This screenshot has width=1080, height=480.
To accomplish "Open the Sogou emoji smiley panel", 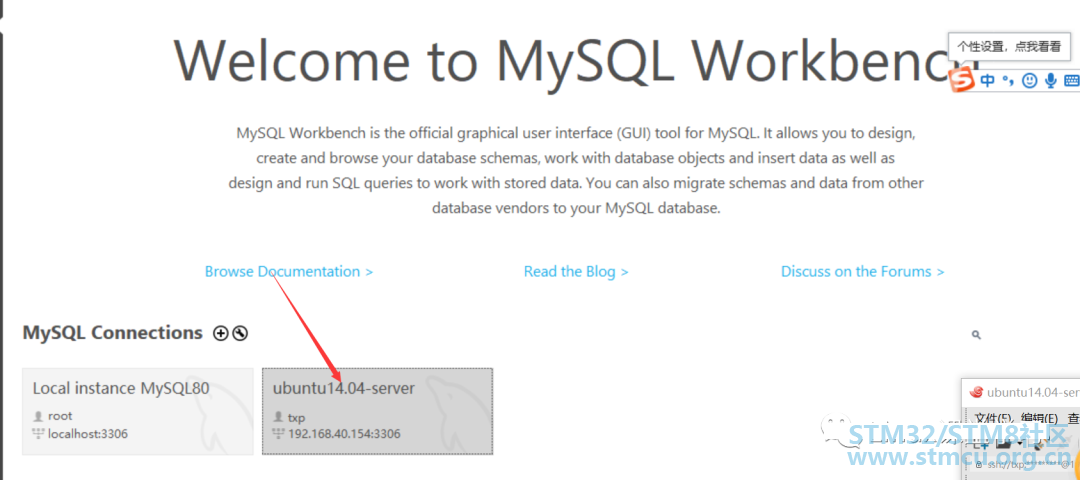I will tap(1029, 81).
